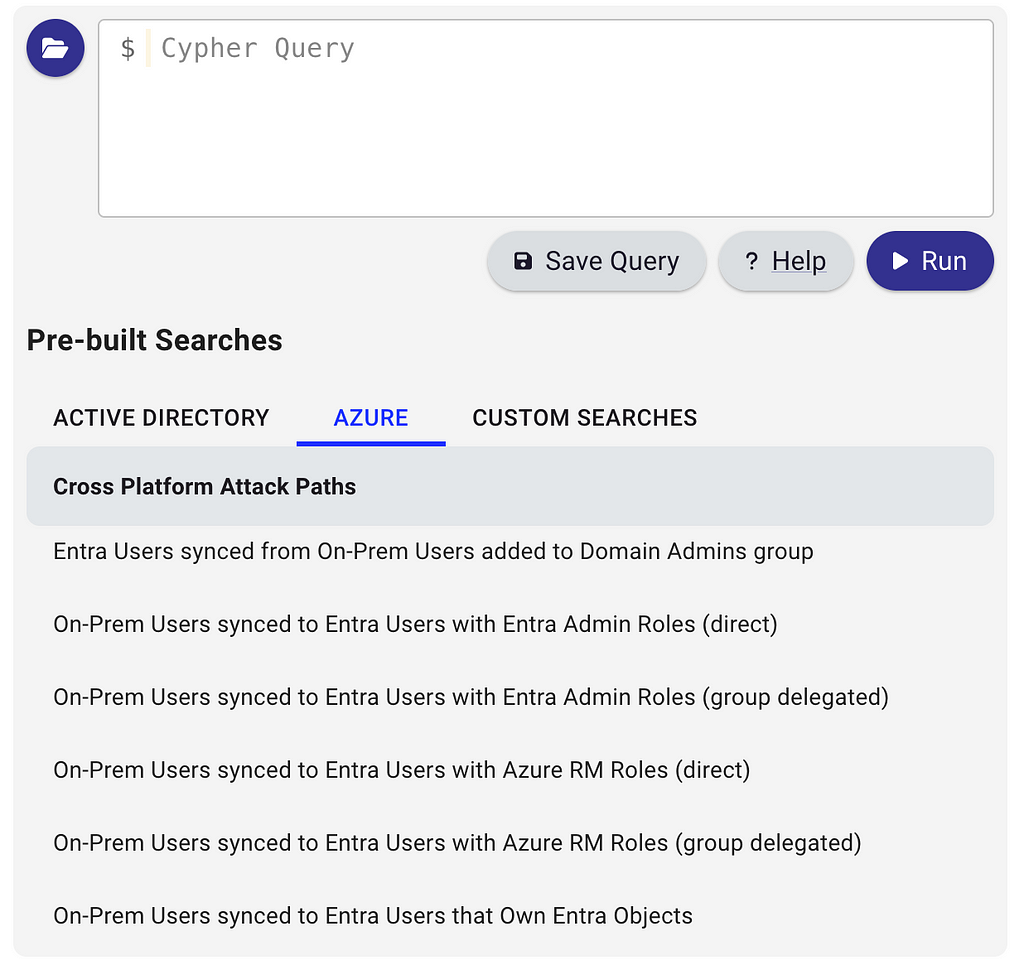
Task: Click the floppy disk Save Query icon
Action: pyautogui.click(x=522, y=261)
